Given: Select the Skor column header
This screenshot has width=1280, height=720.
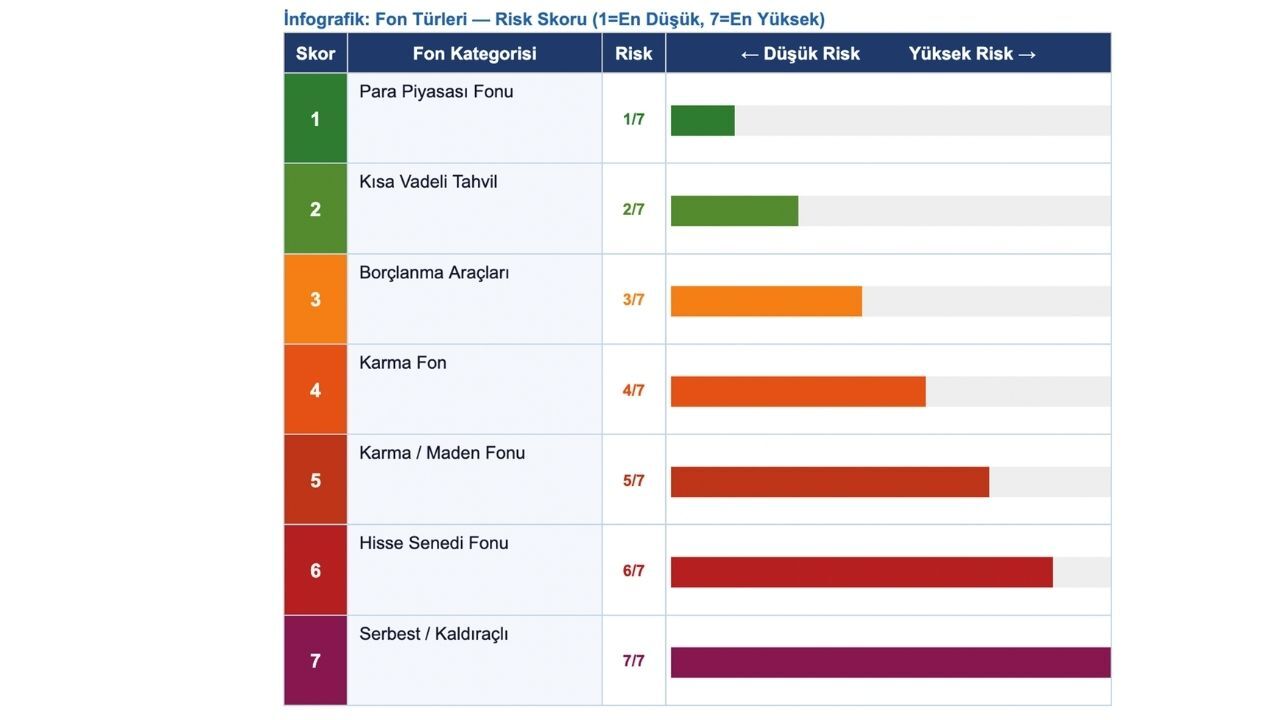Looking at the screenshot, I should pyautogui.click(x=315, y=54).
